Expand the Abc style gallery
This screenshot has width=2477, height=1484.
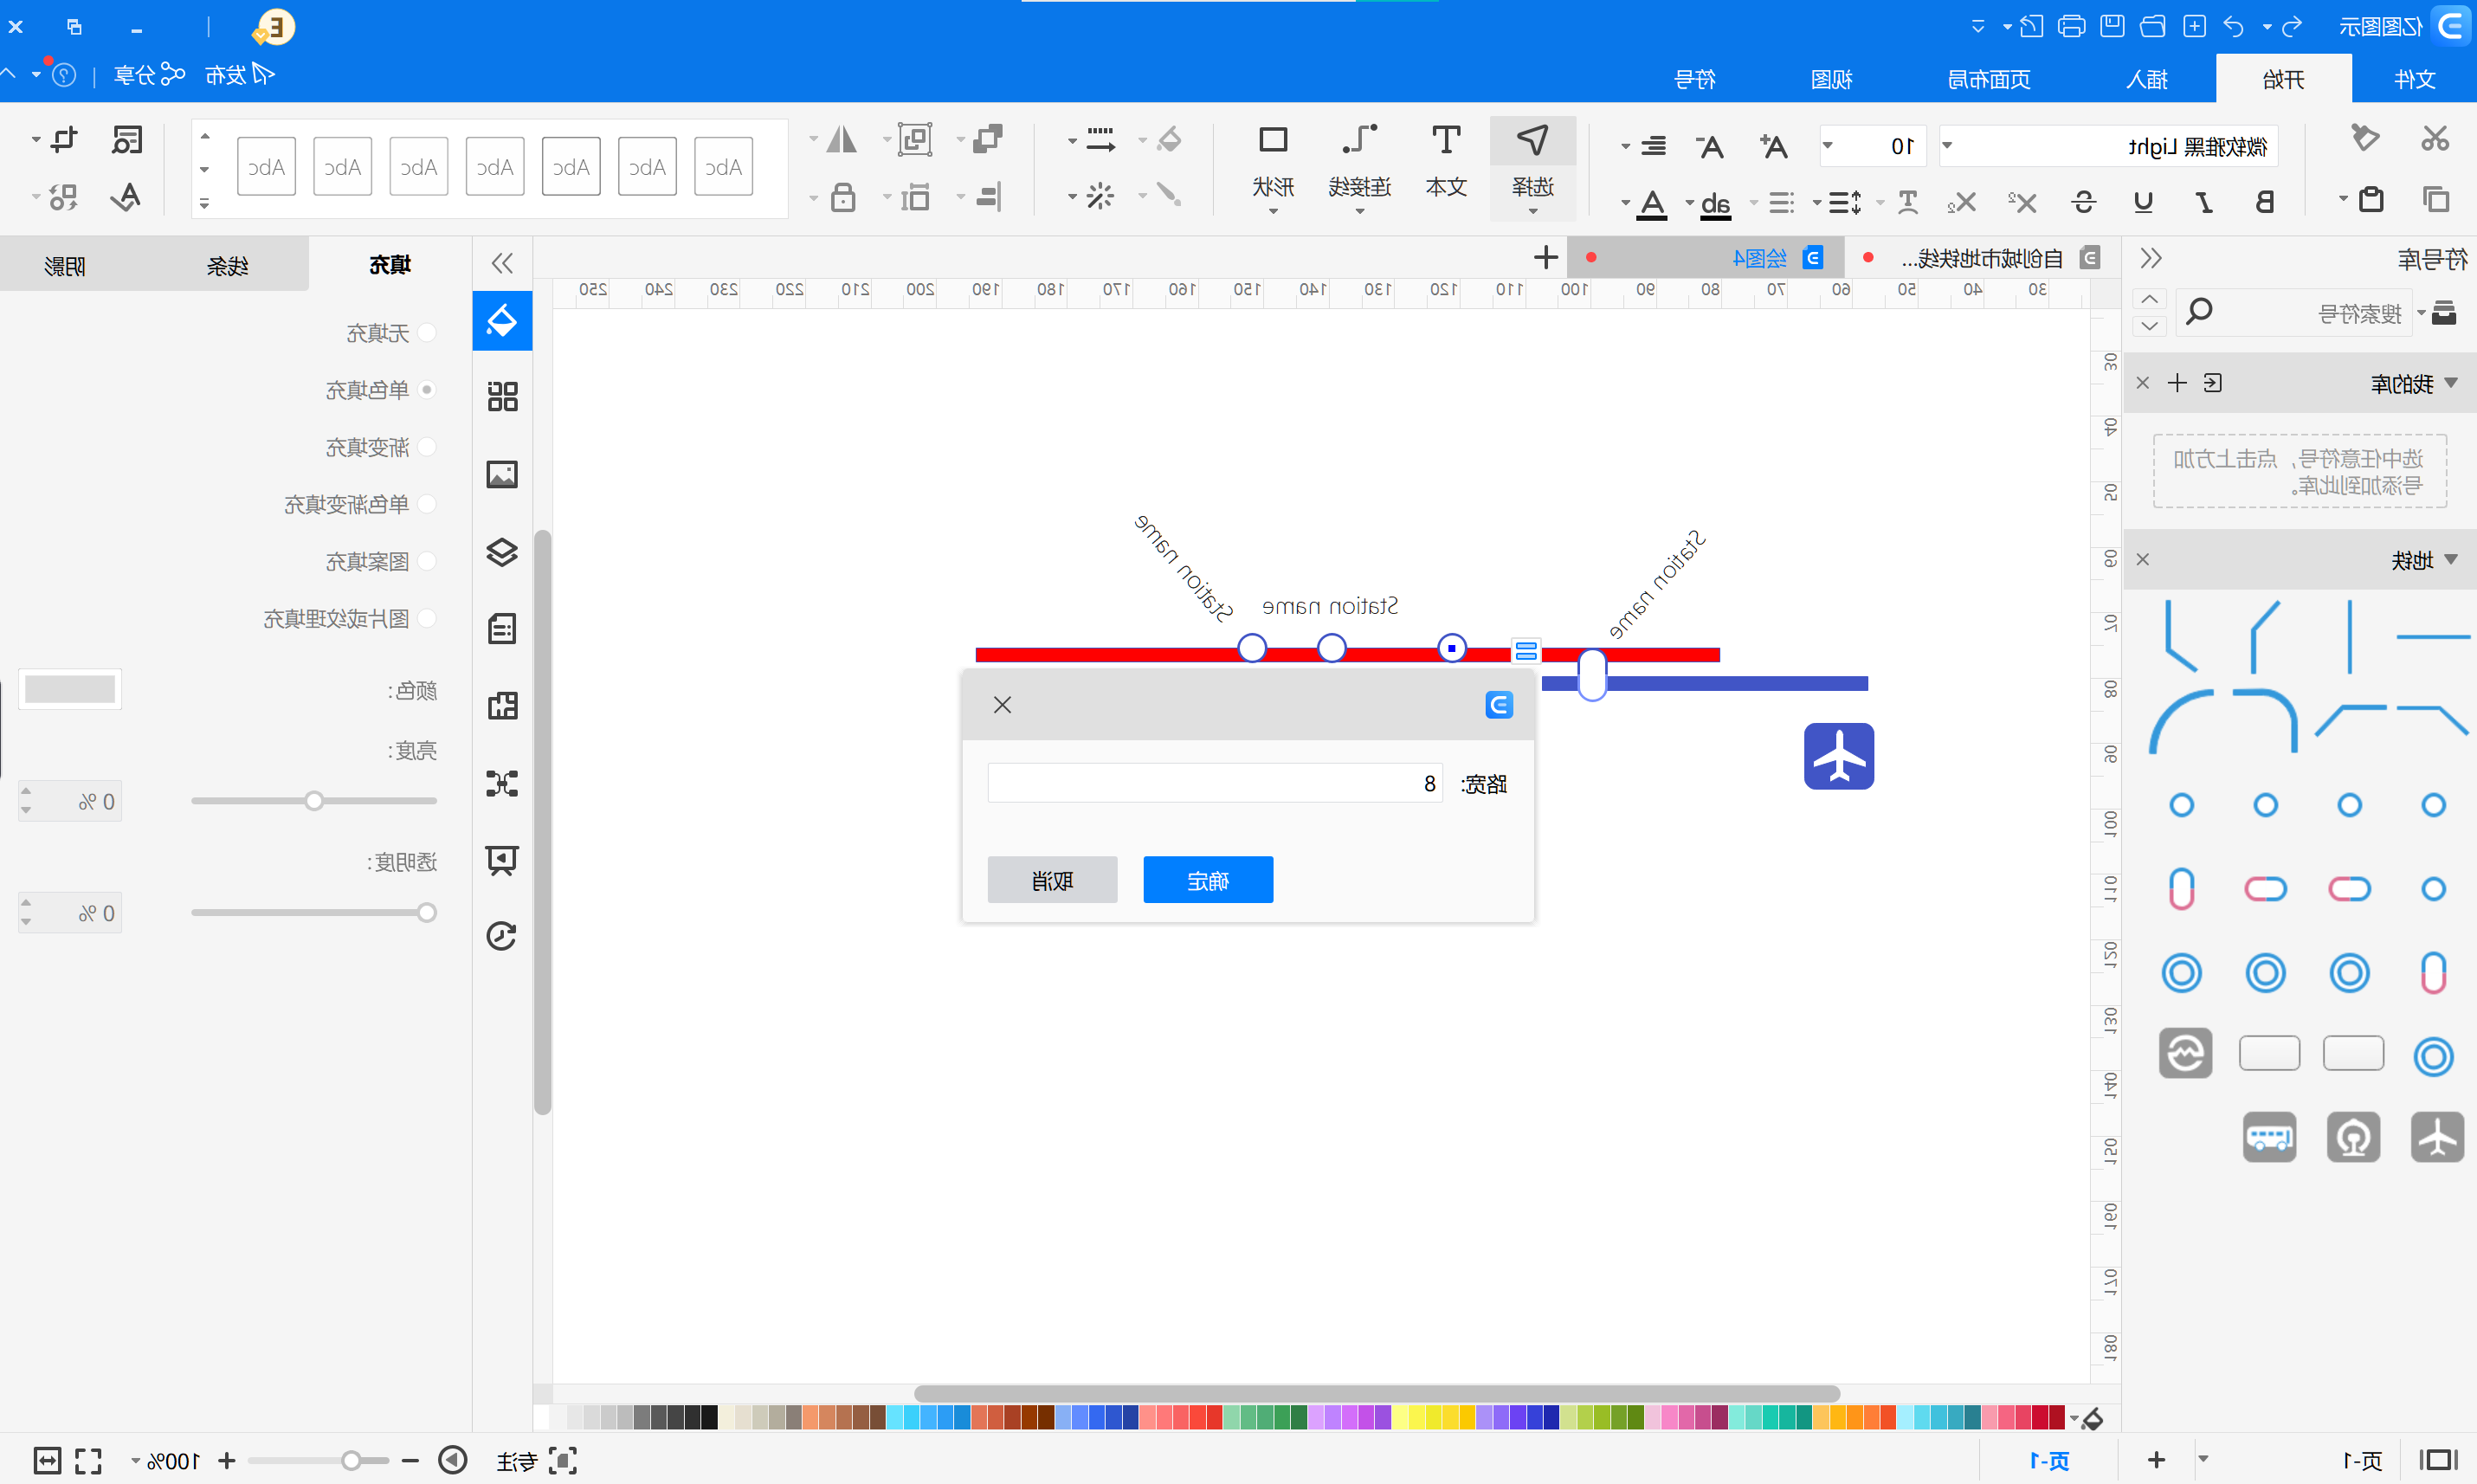coord(204,204)
